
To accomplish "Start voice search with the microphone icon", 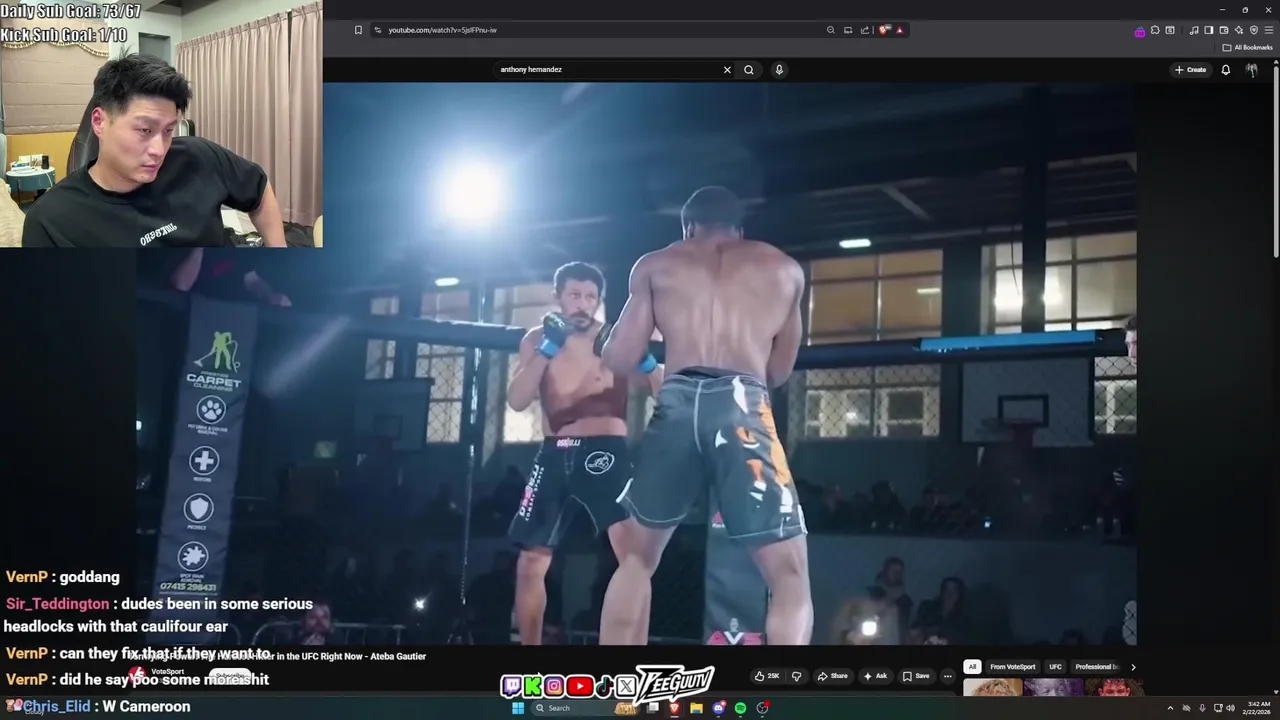I will pyautogui.click(x=779, y=70).
